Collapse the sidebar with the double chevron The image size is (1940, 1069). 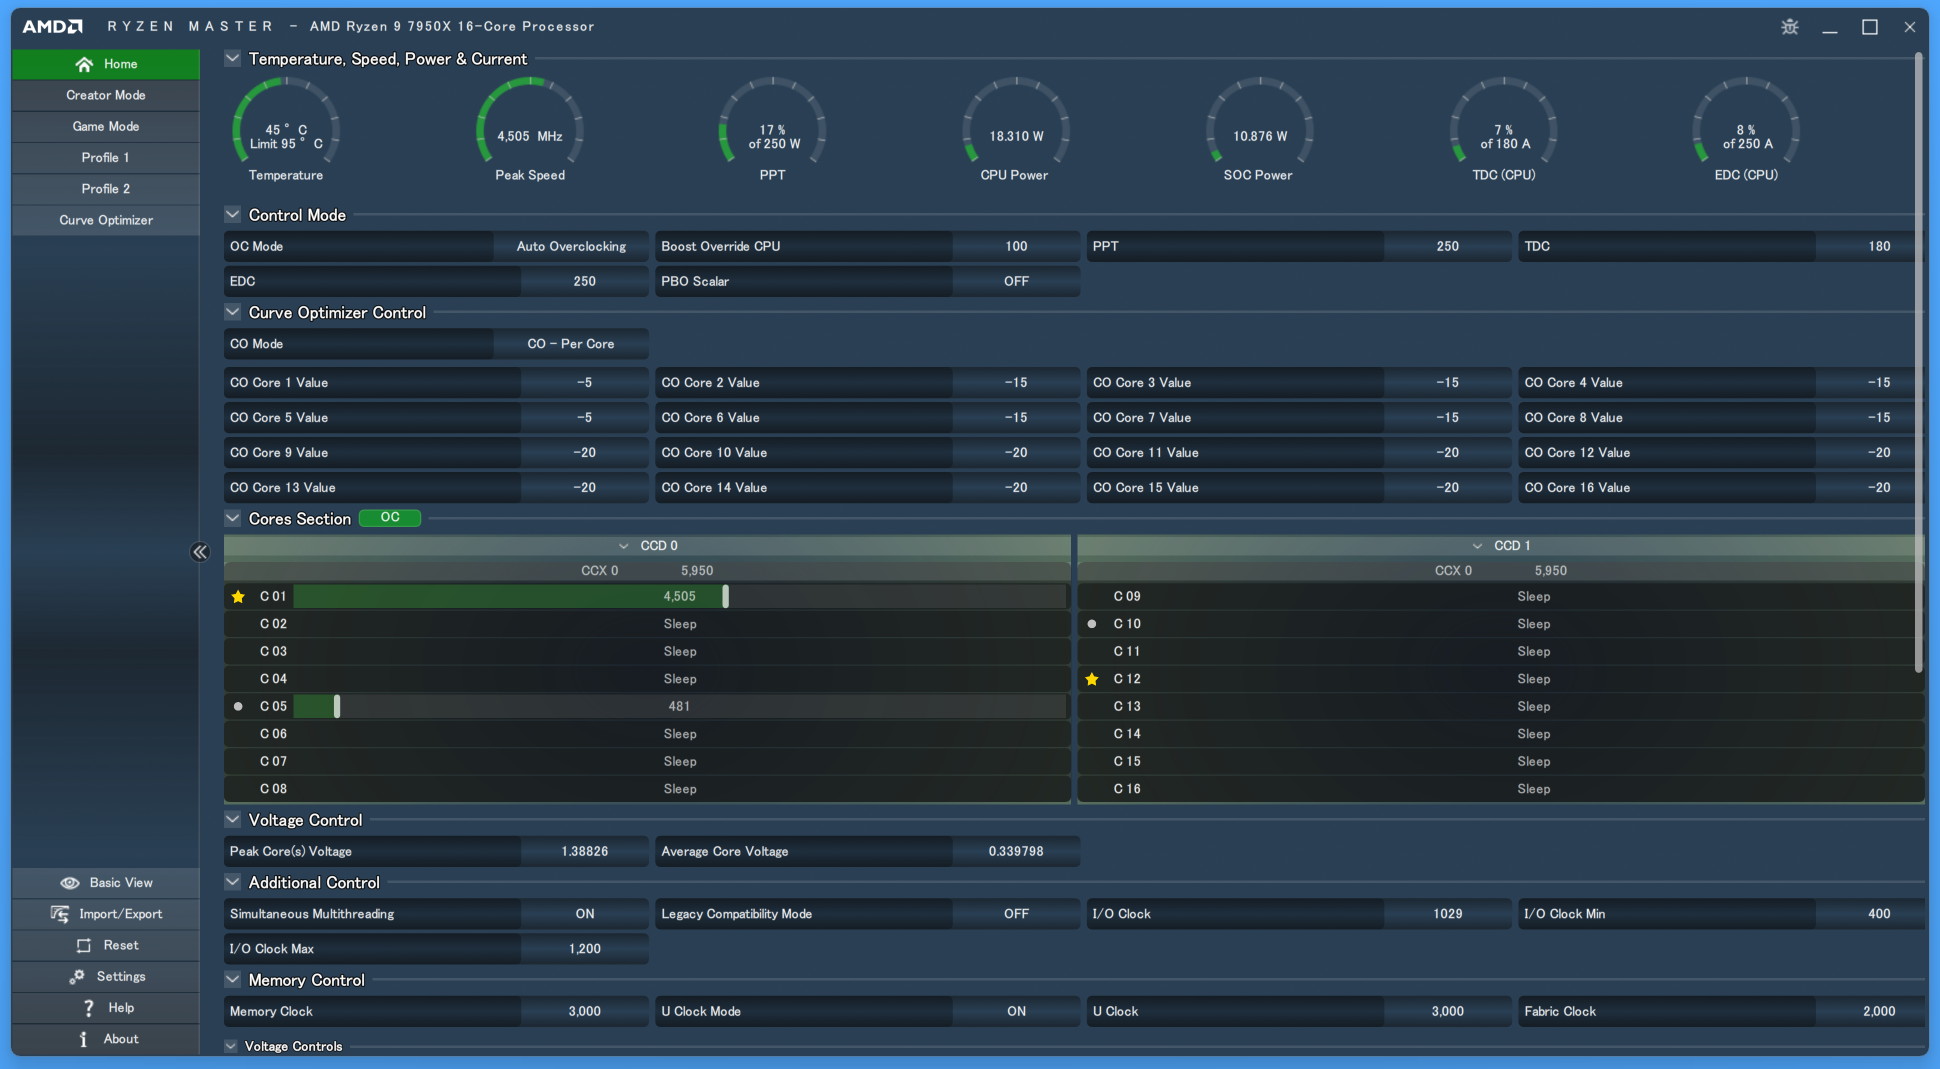point(200,552)
